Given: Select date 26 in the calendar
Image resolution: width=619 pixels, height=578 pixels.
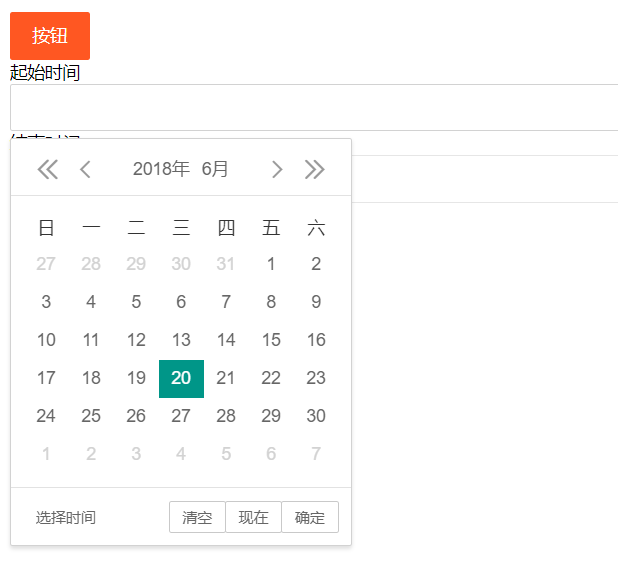Looking at the screenshot, I should [x=136, y=416].
